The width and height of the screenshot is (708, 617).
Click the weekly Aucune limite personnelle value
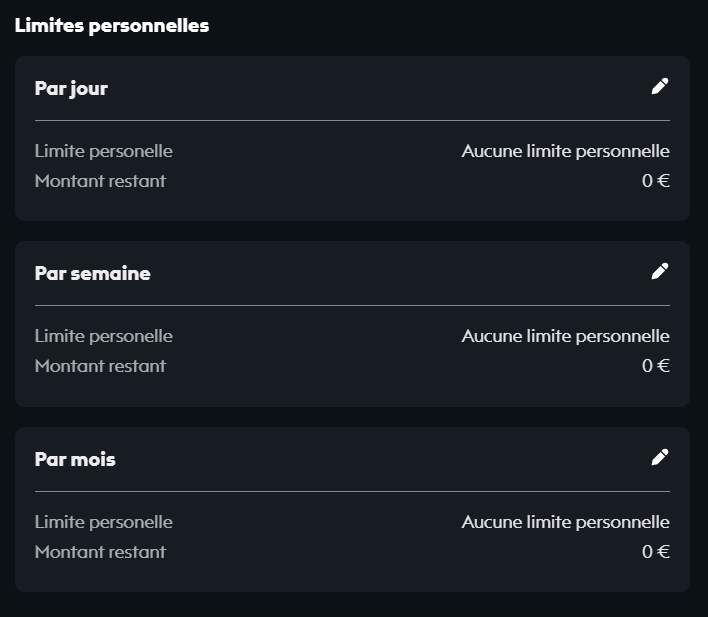point(565,336)
